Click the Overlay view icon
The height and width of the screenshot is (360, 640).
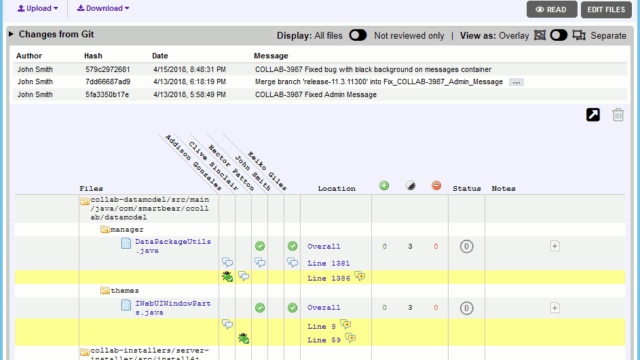point(540,35)
